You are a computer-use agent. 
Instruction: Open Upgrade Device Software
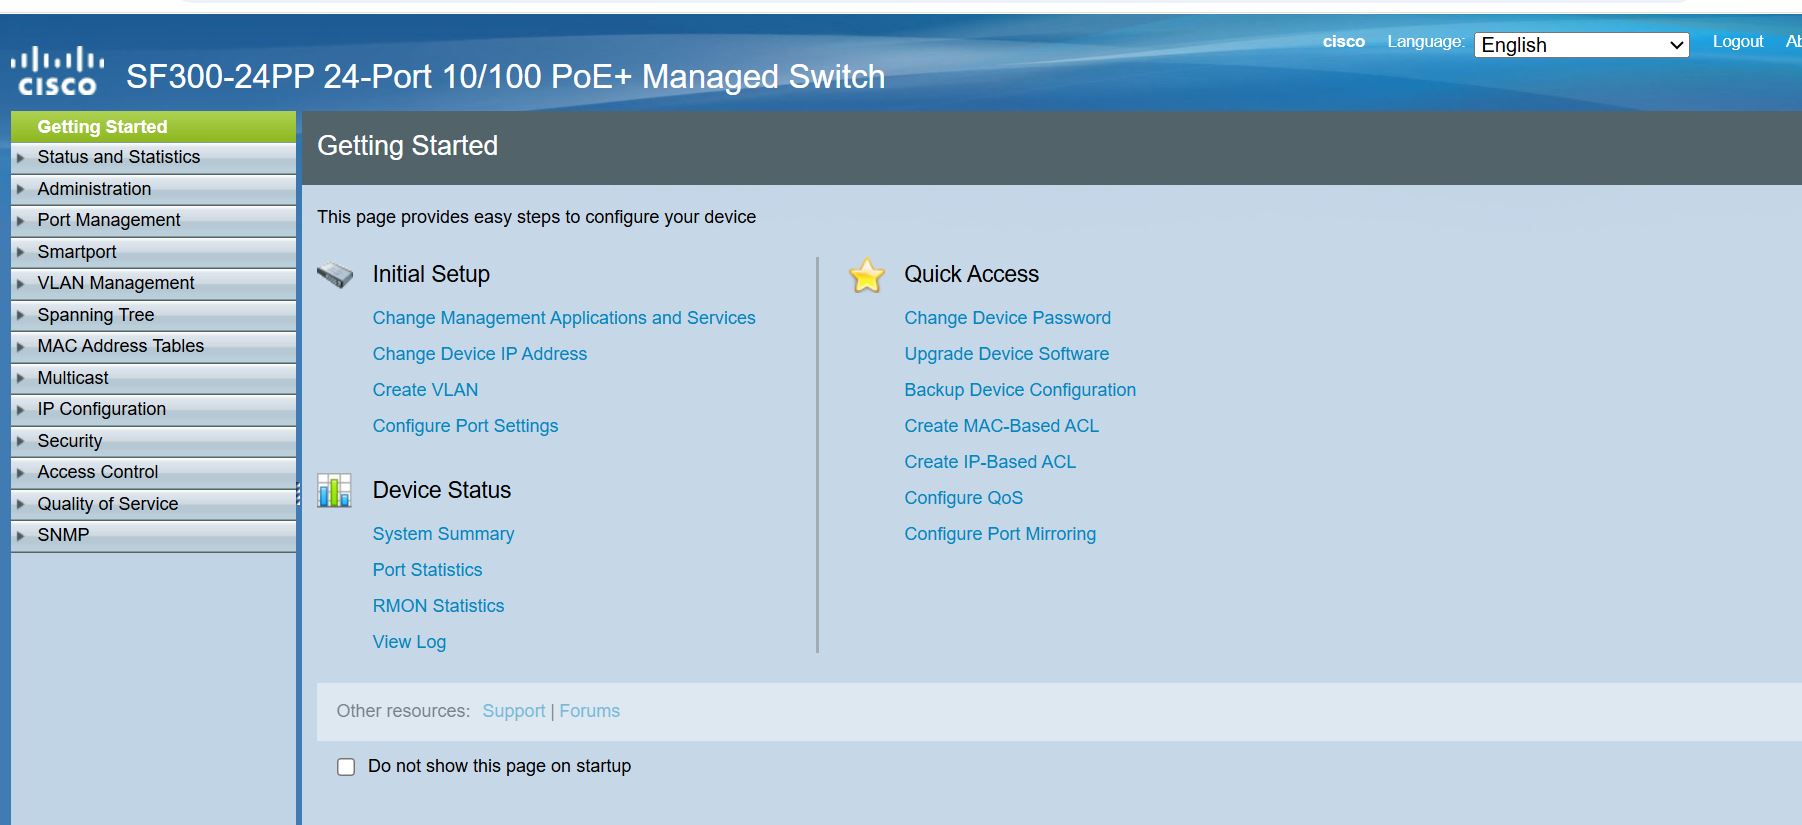[x=1006, y=354]
